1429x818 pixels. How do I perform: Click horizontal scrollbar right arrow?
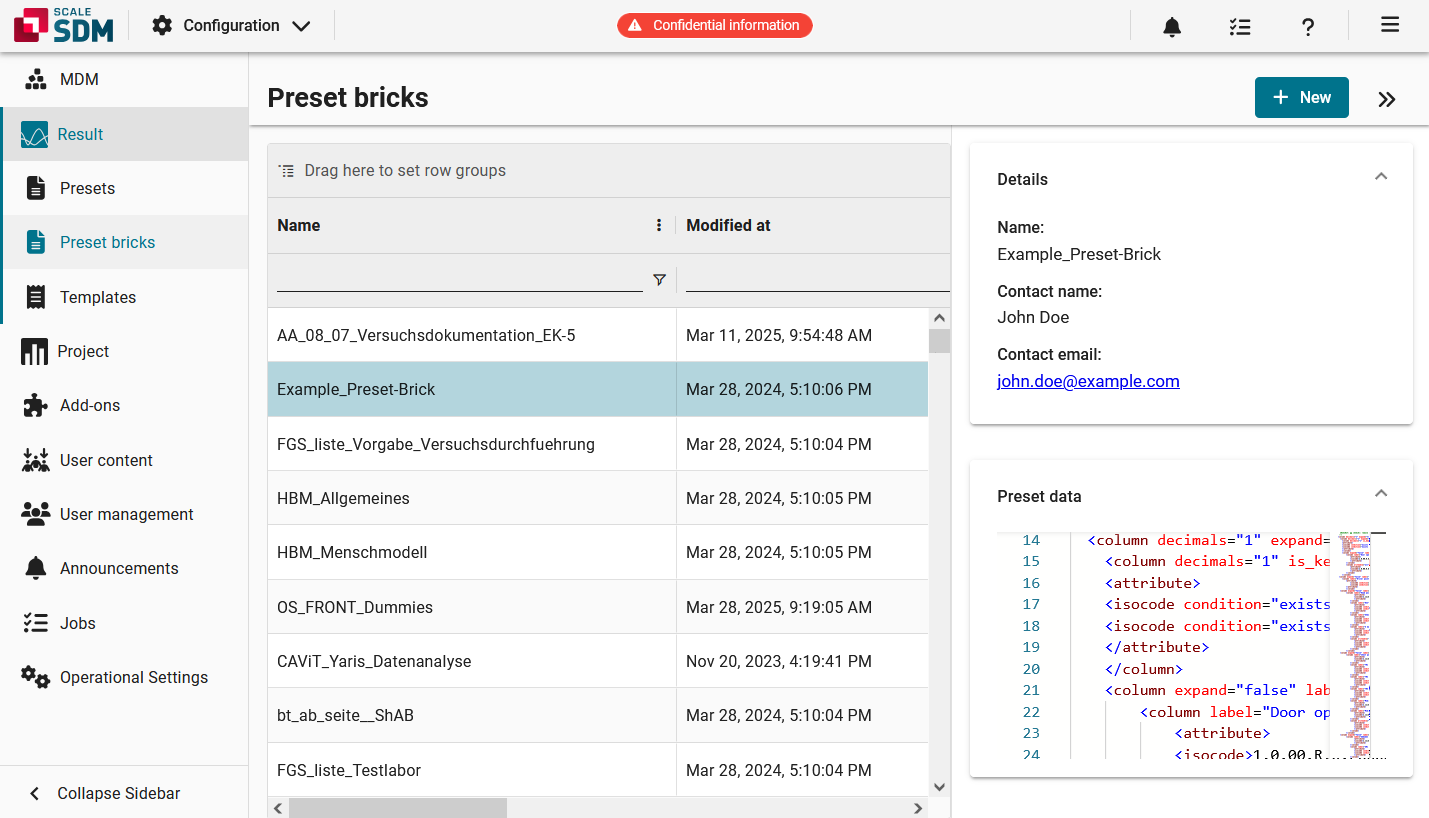coord(919,808)
